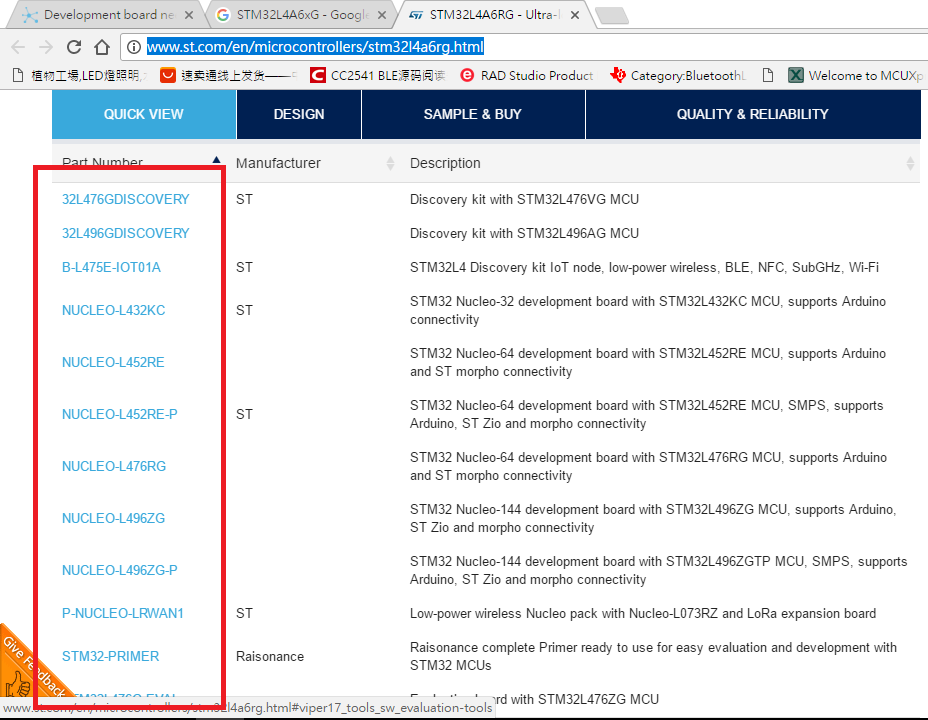Screen dimensions: 928x720
Task: Open the QUALITY & RELIABILITY tab
Action: [753, 114]
